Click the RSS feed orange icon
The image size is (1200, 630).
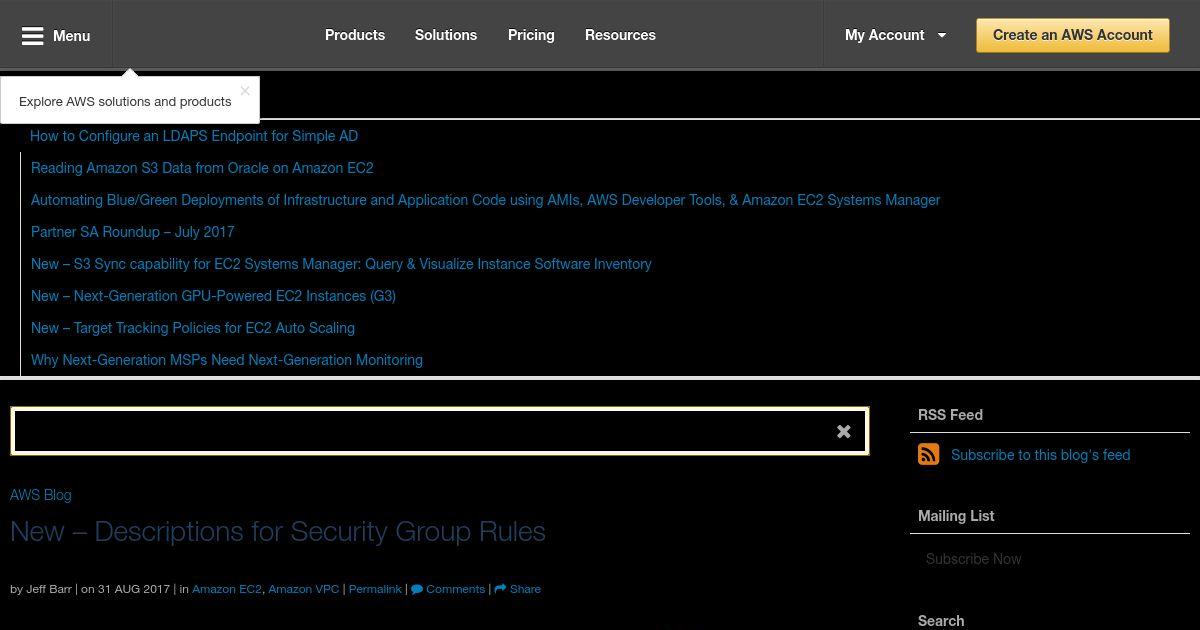coord(929,454)
